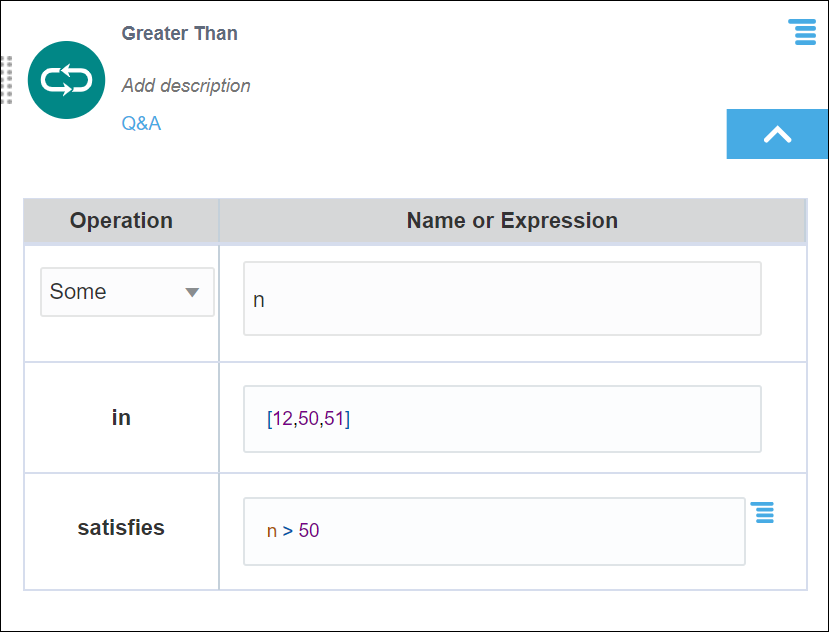Focus the name field containing "n"
The image size is (829, 632).
pos(502,299)
